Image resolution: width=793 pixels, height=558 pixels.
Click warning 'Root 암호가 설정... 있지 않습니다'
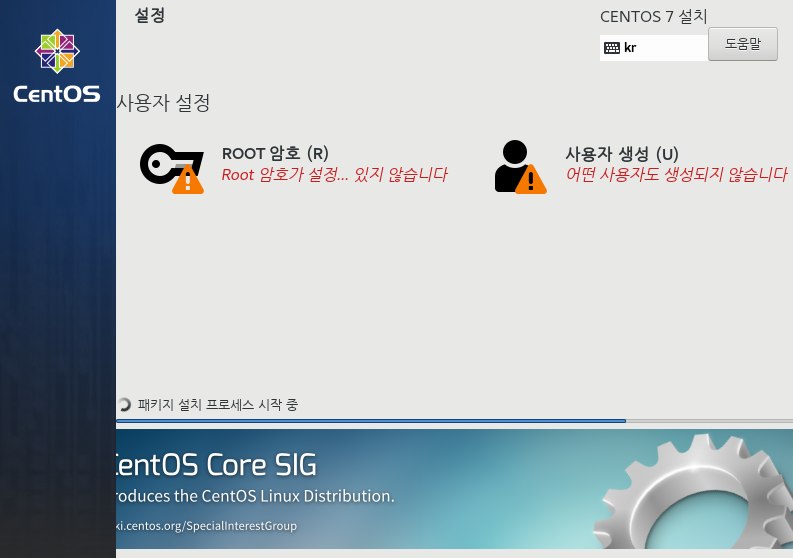click(334, 175)
